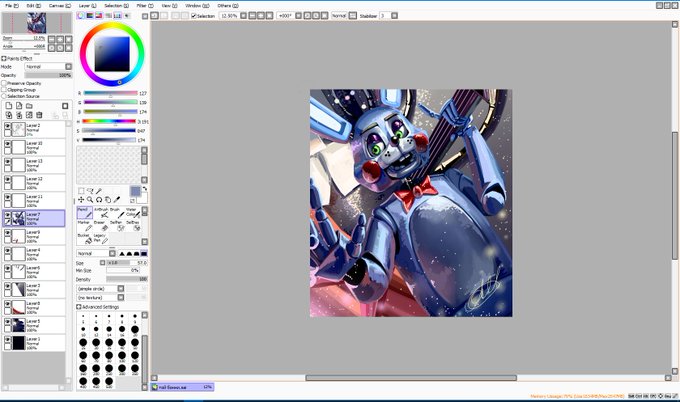Image resolution: width=680 pixels, height=402 pixels.
Task: Activate the zoom magnifier tool
Action: click(90, 199)
